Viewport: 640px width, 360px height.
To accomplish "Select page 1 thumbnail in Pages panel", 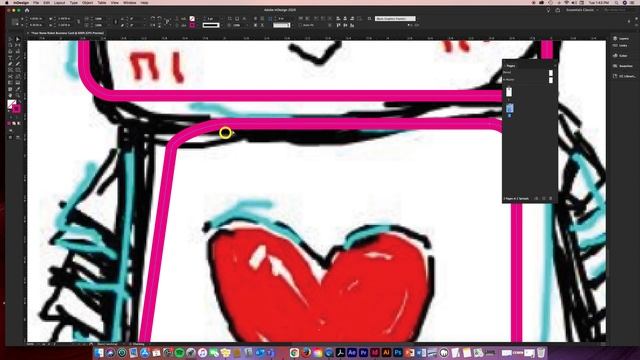I will (x=509, y=92).
